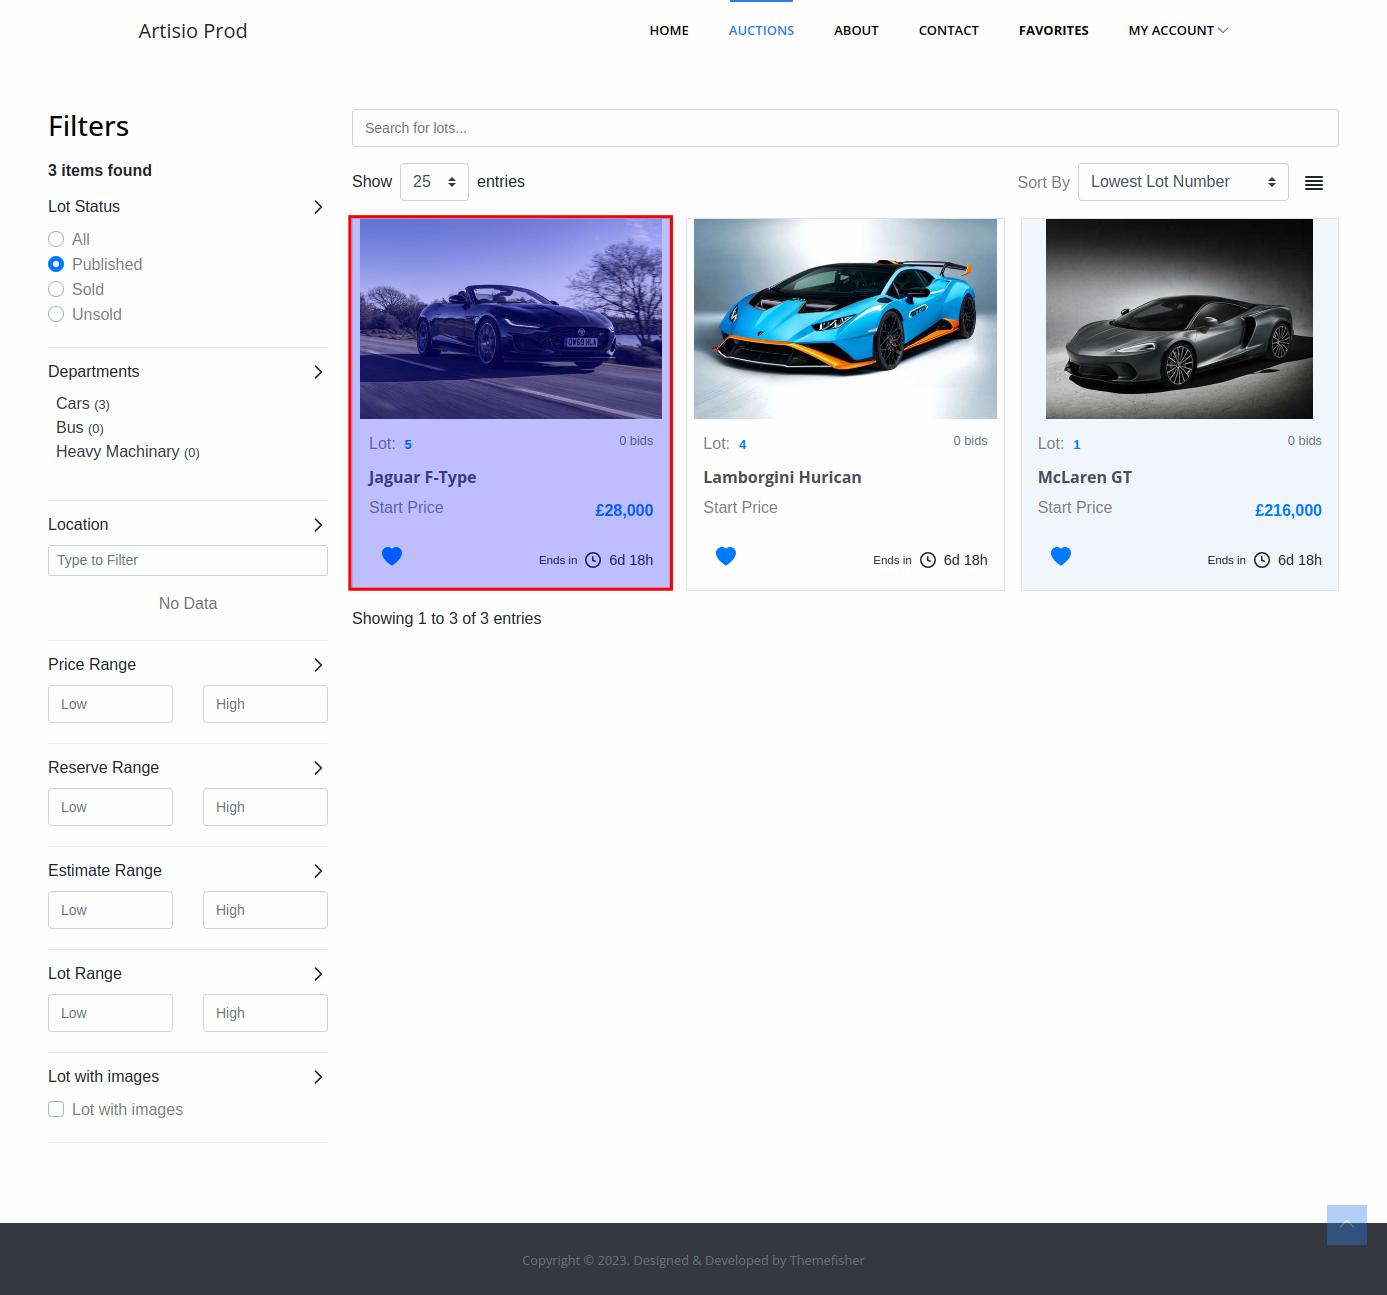Toggle the Lot with images section chevron
1387x1295 pixels.
[318, 1077]
